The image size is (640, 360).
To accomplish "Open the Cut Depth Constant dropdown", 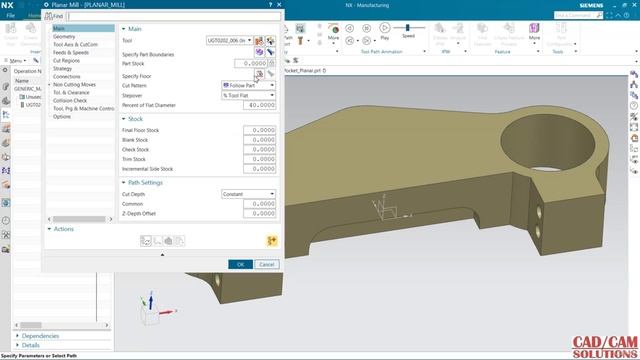I will [x=248, y=194].
